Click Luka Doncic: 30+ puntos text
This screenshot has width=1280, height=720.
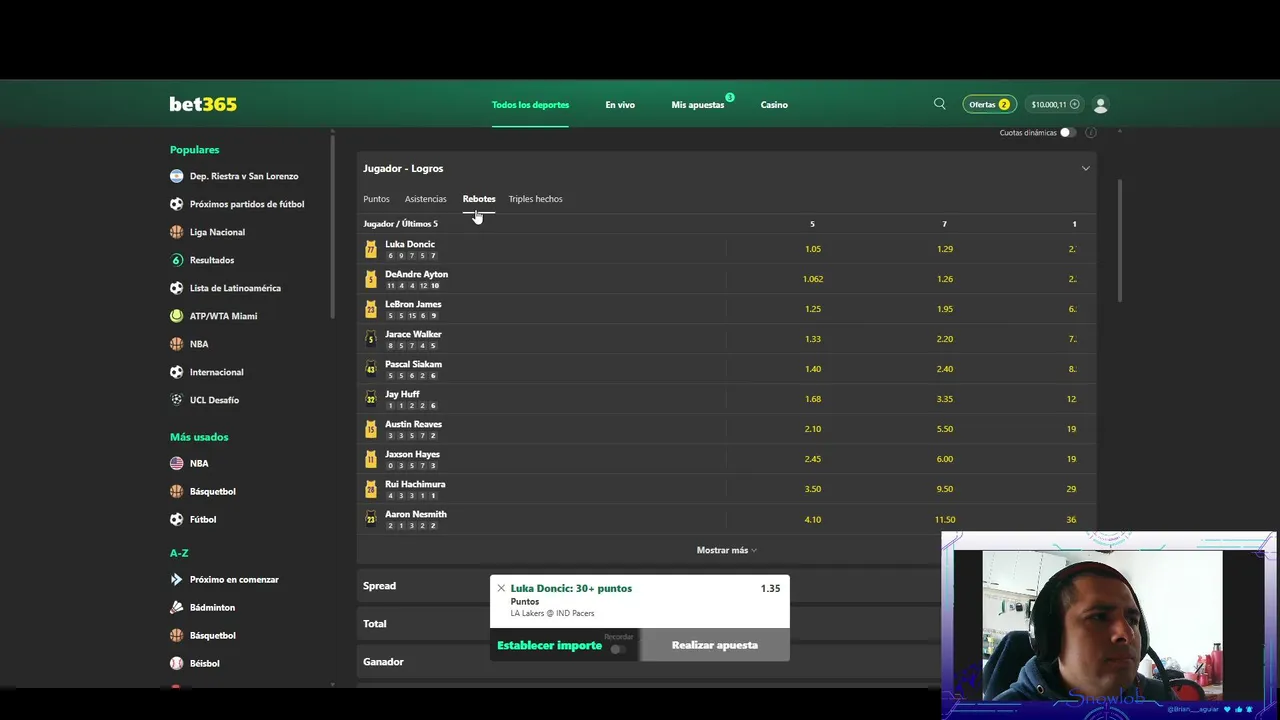[571, 588]
